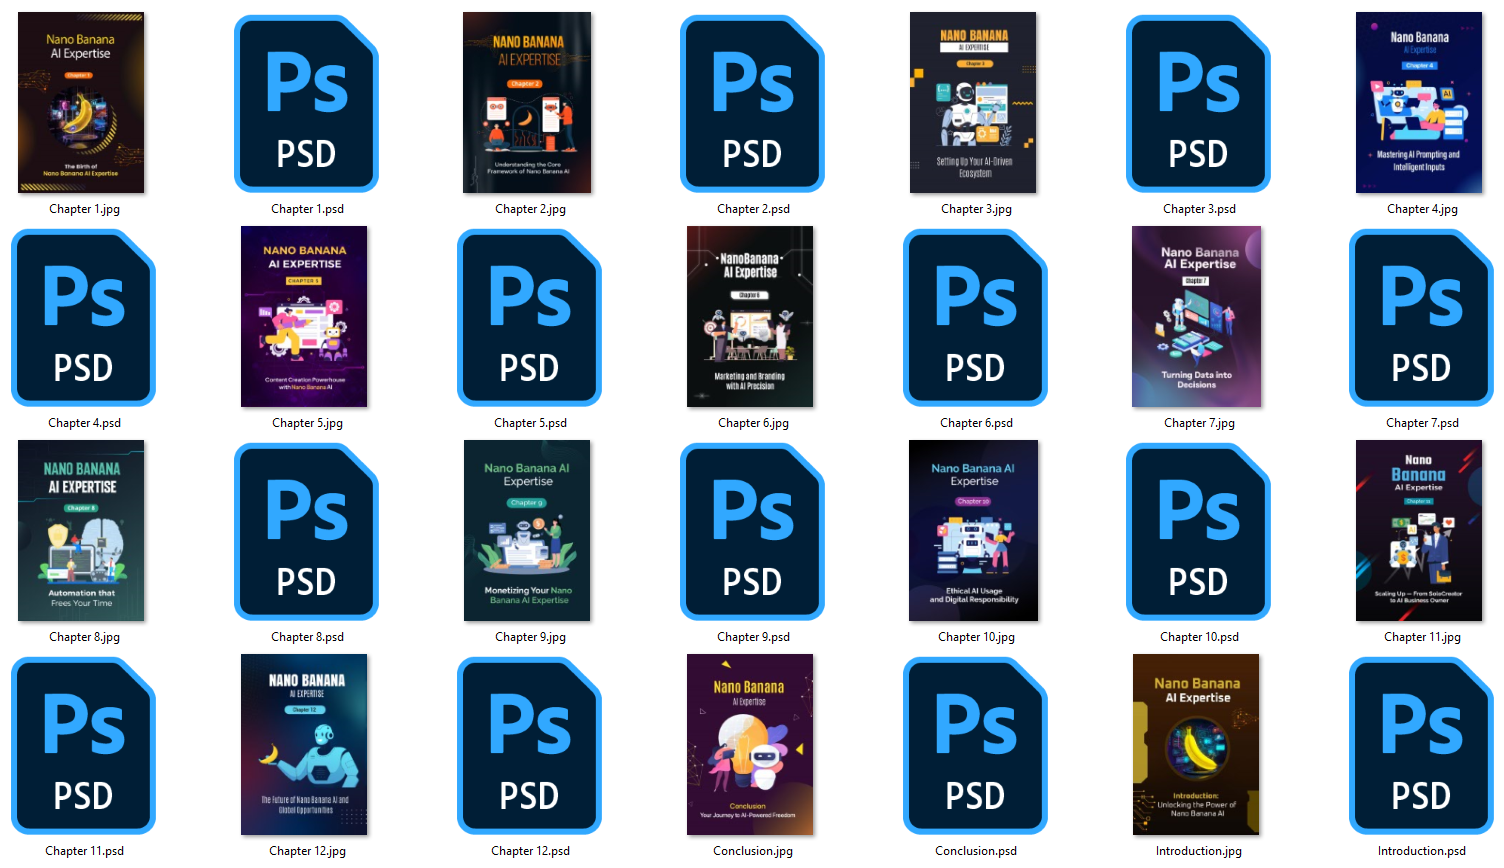
Task: Click the Chapter 2.psd file icon
Action: tap(752, 104)
